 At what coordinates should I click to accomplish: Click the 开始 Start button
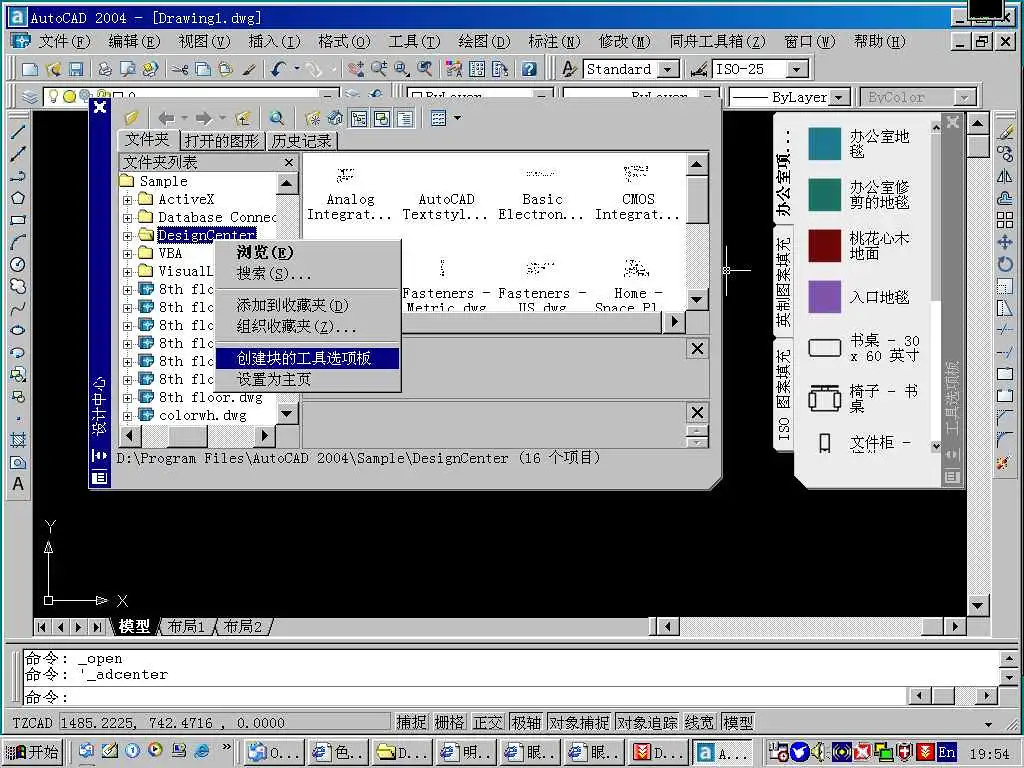[x=32, y=752]
